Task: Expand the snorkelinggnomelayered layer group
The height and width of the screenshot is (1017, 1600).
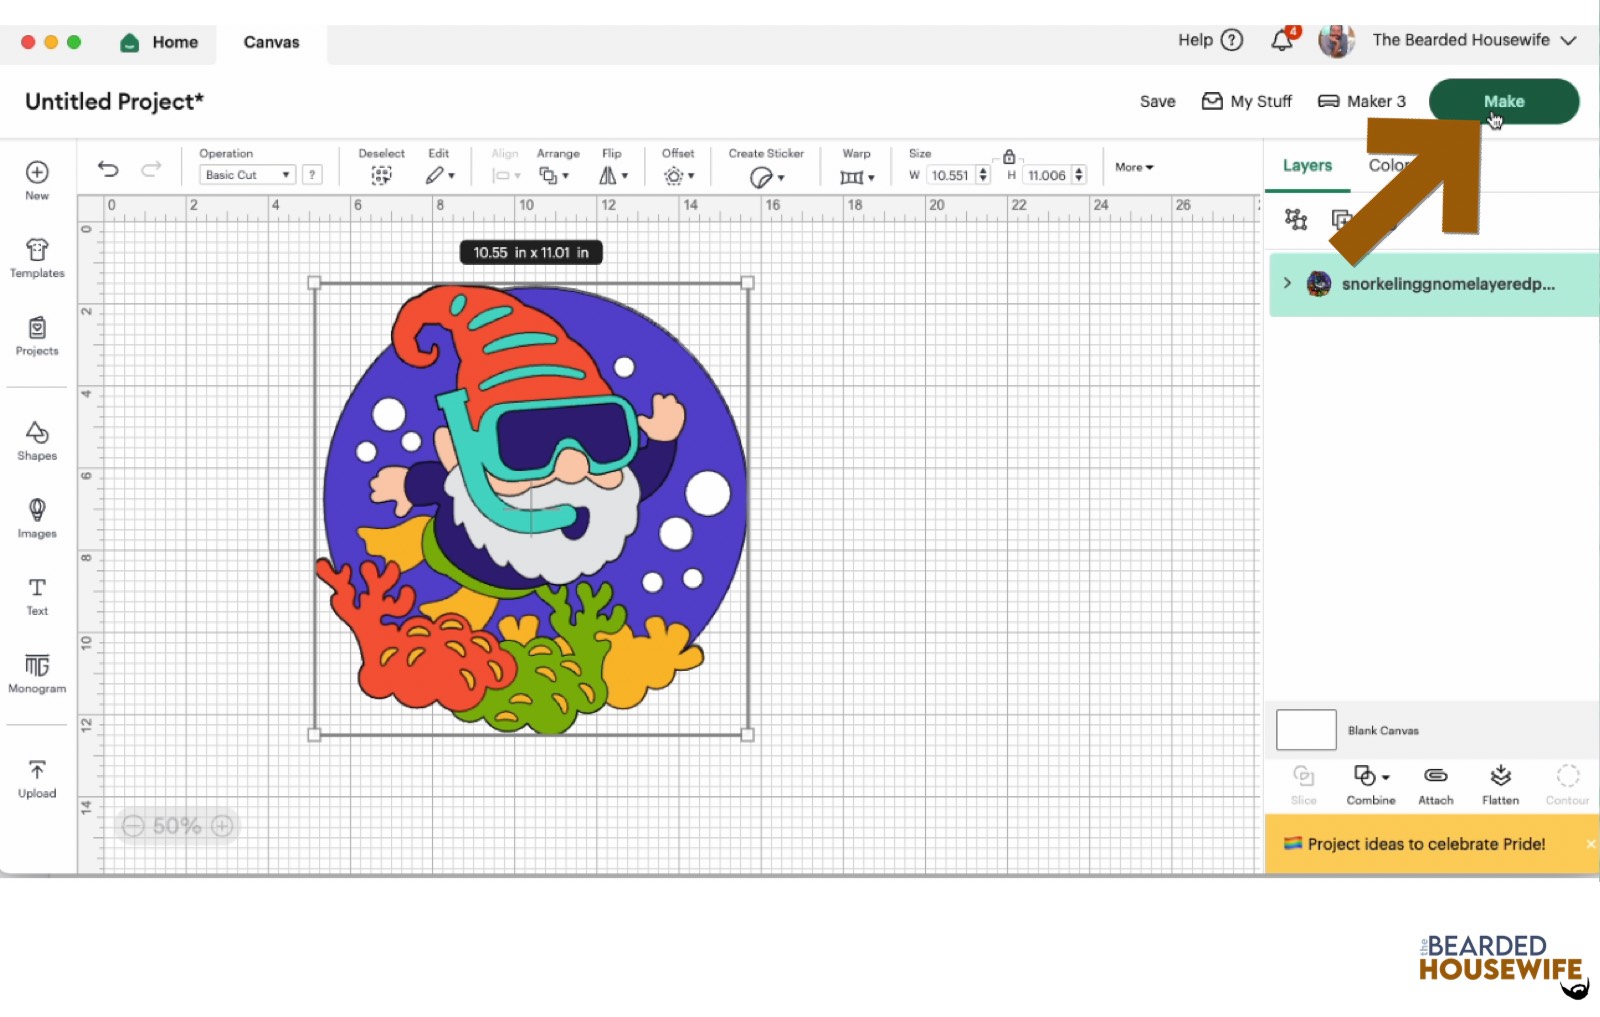Action: click(x=1287, y=283)
